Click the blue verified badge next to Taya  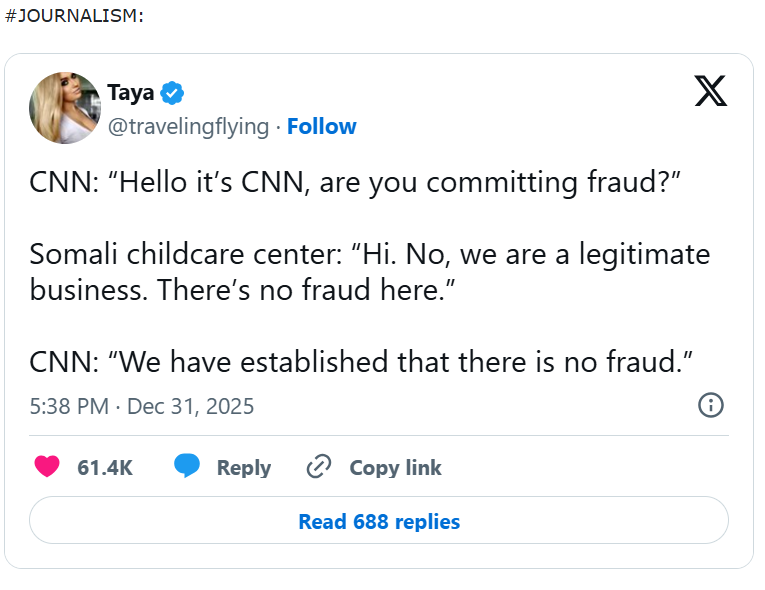tap(172, 93)
